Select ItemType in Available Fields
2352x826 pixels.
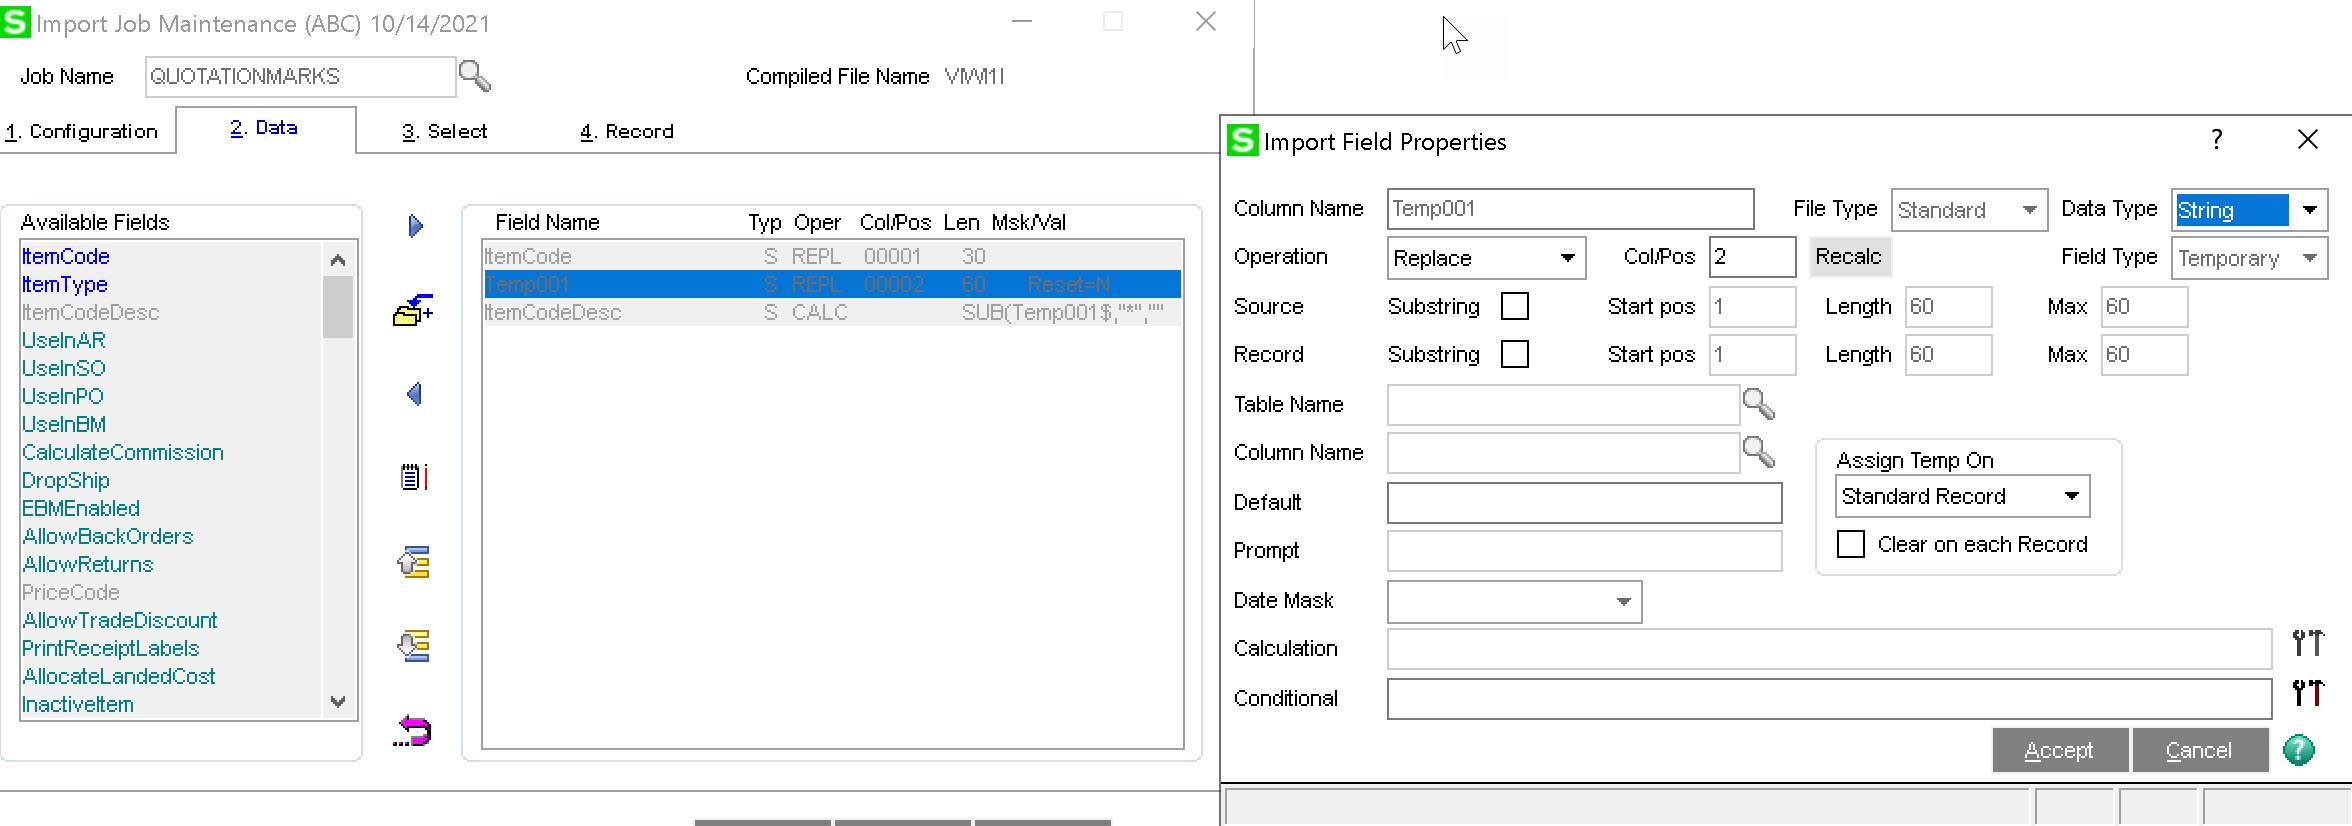pos(65,284)
